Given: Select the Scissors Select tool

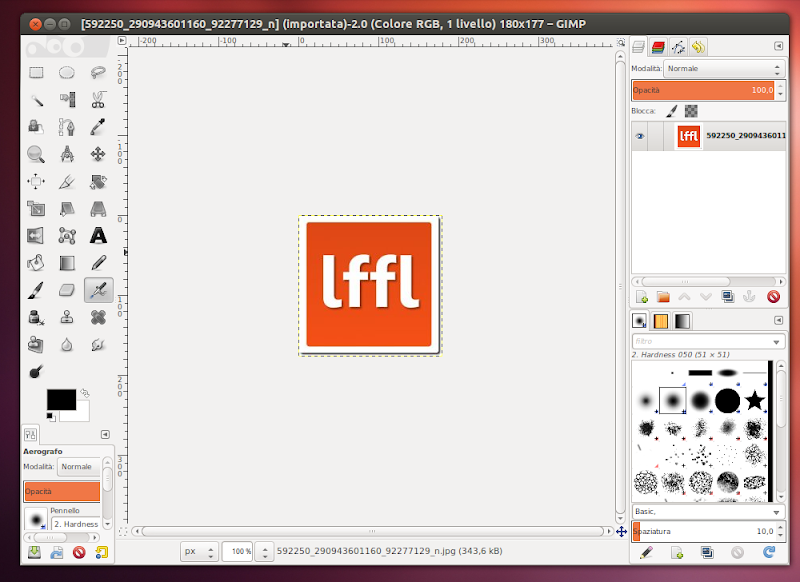Looking at the screenshot, I should (98, 99).
